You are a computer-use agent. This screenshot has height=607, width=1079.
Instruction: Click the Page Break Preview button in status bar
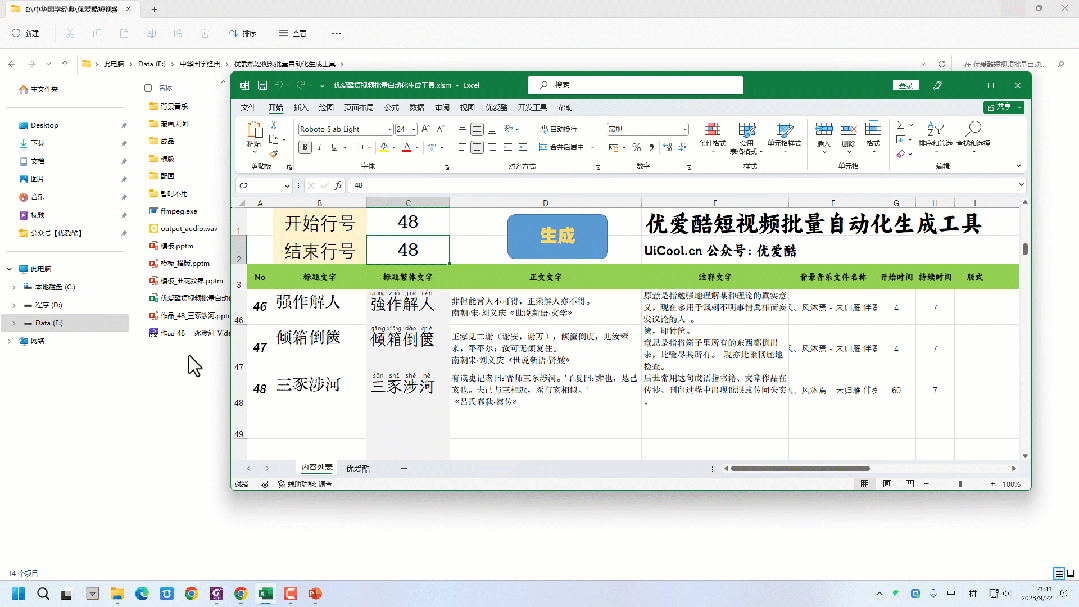click(x=910, y=484)
